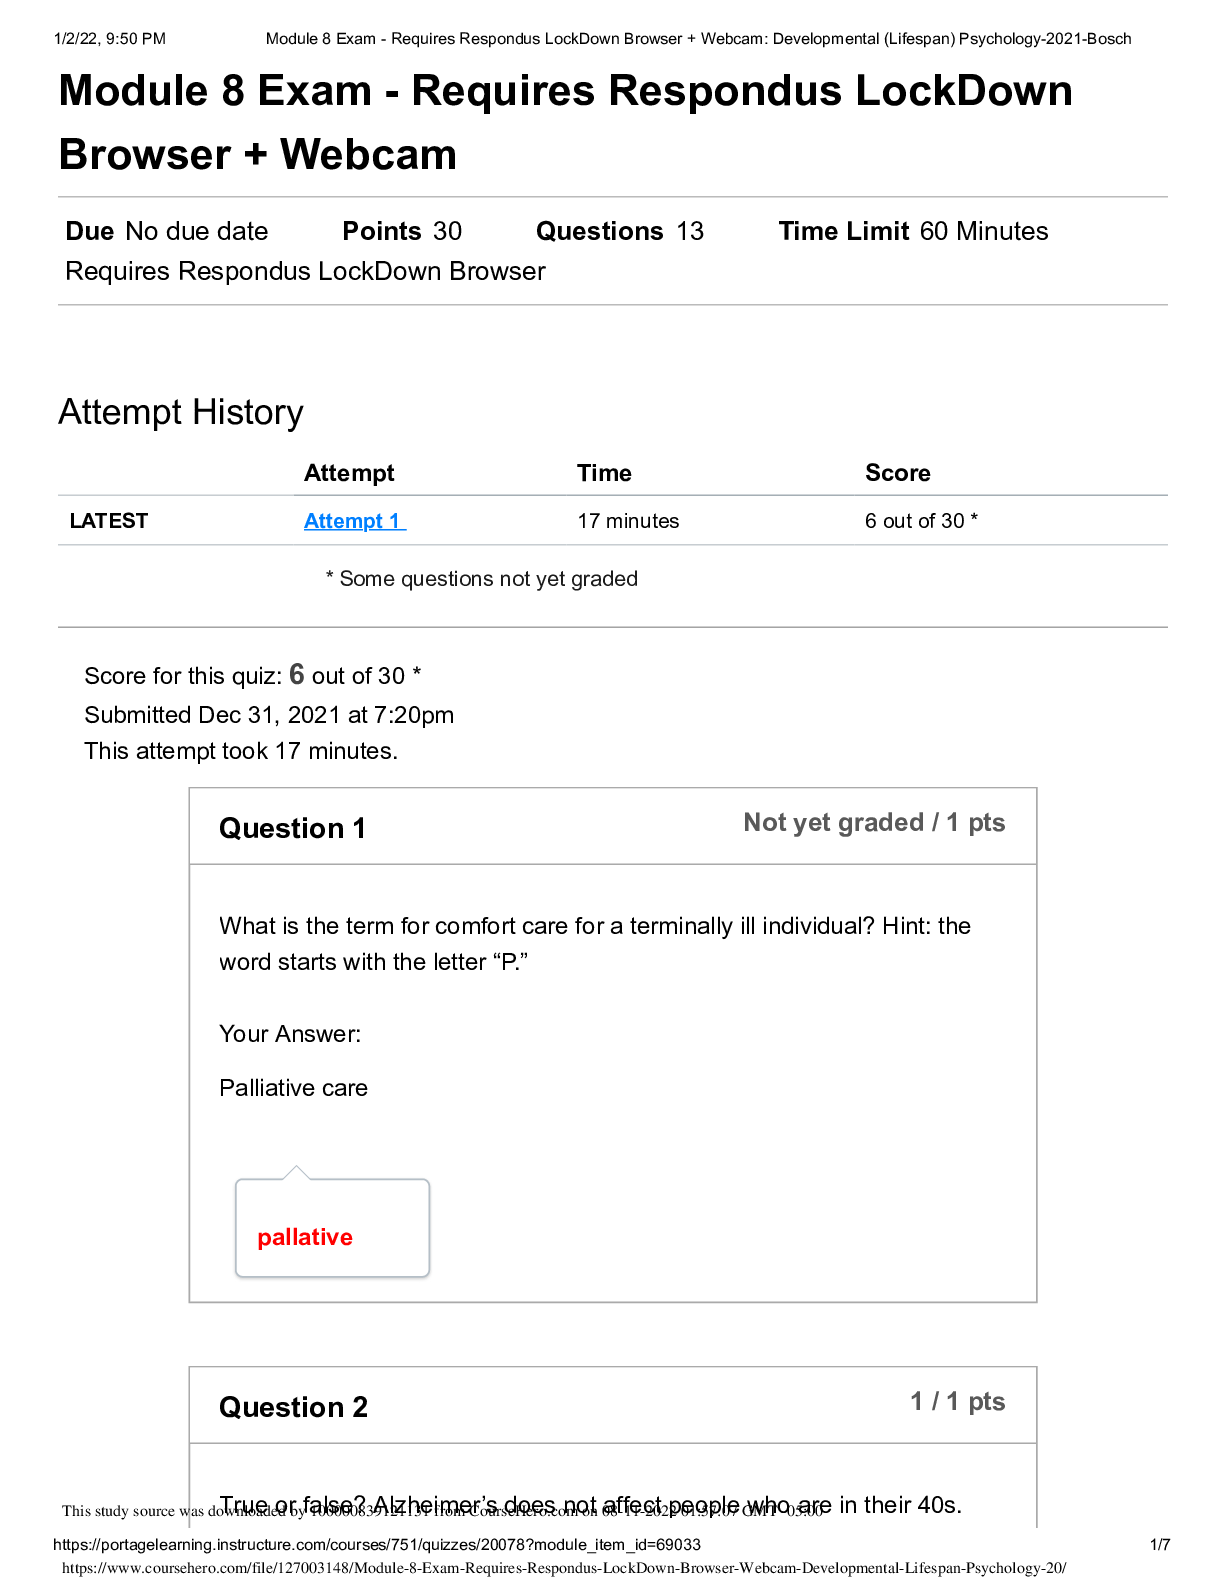Screen dimensions: 1224x1584
Task: Click the '1 / 1 pts' score label
Action: pyautogui.click(x=957, y=1401)
